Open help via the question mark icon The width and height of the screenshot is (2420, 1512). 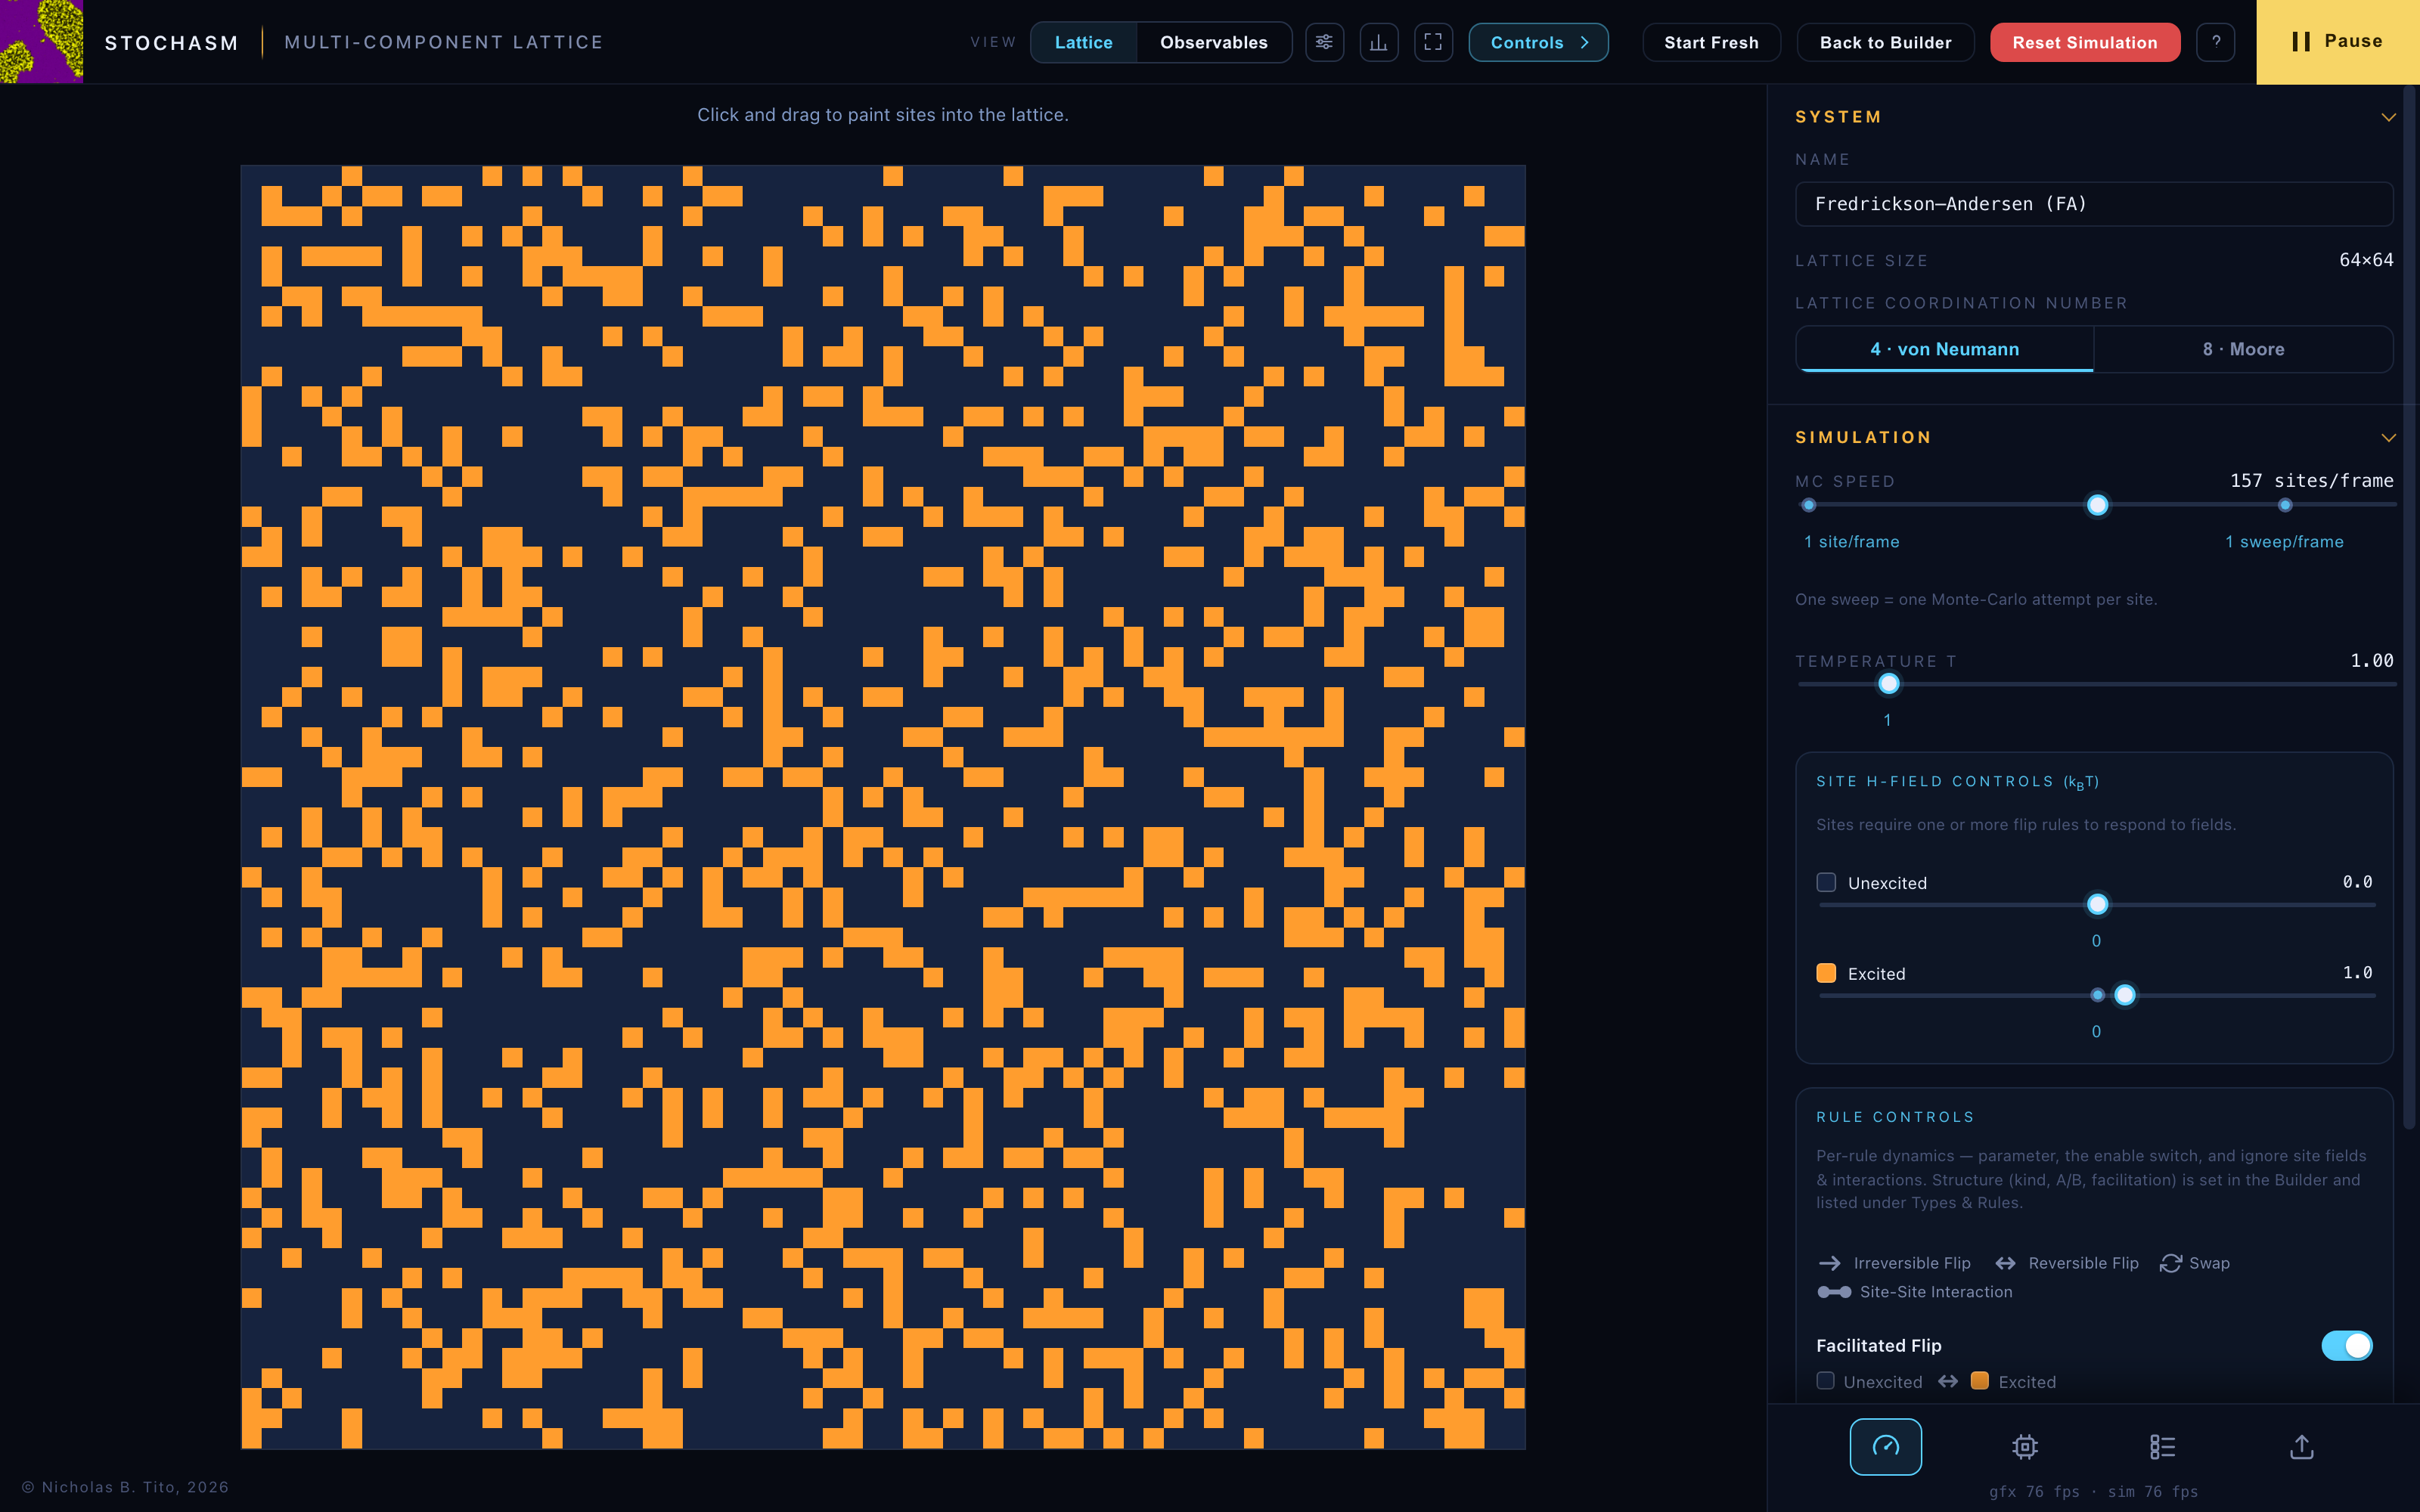[x=2216, y=42]
